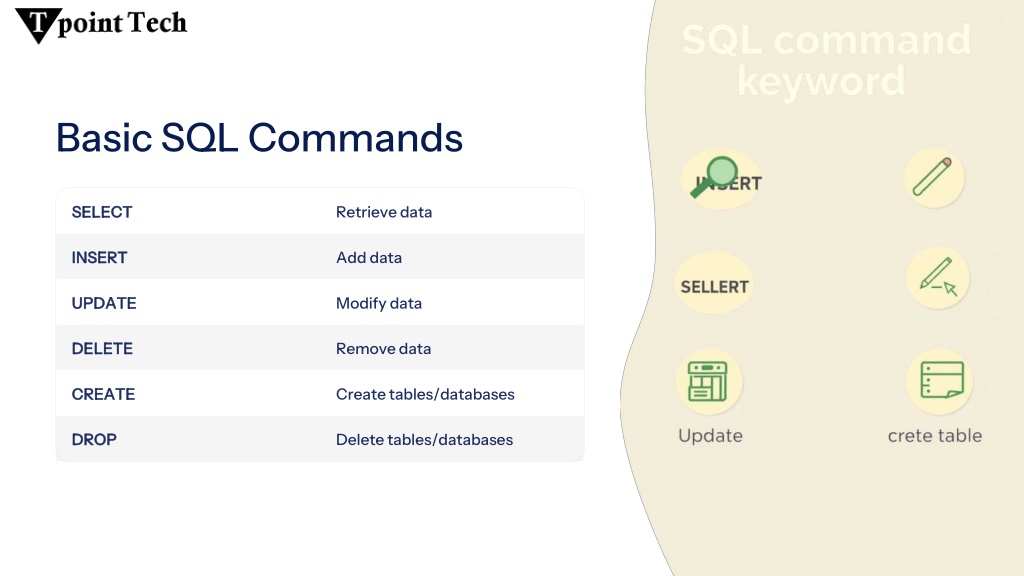This screenshot has height=576, width=1024.
Task: Click the pencil icon with red eraser
Action: coord(933,177)
